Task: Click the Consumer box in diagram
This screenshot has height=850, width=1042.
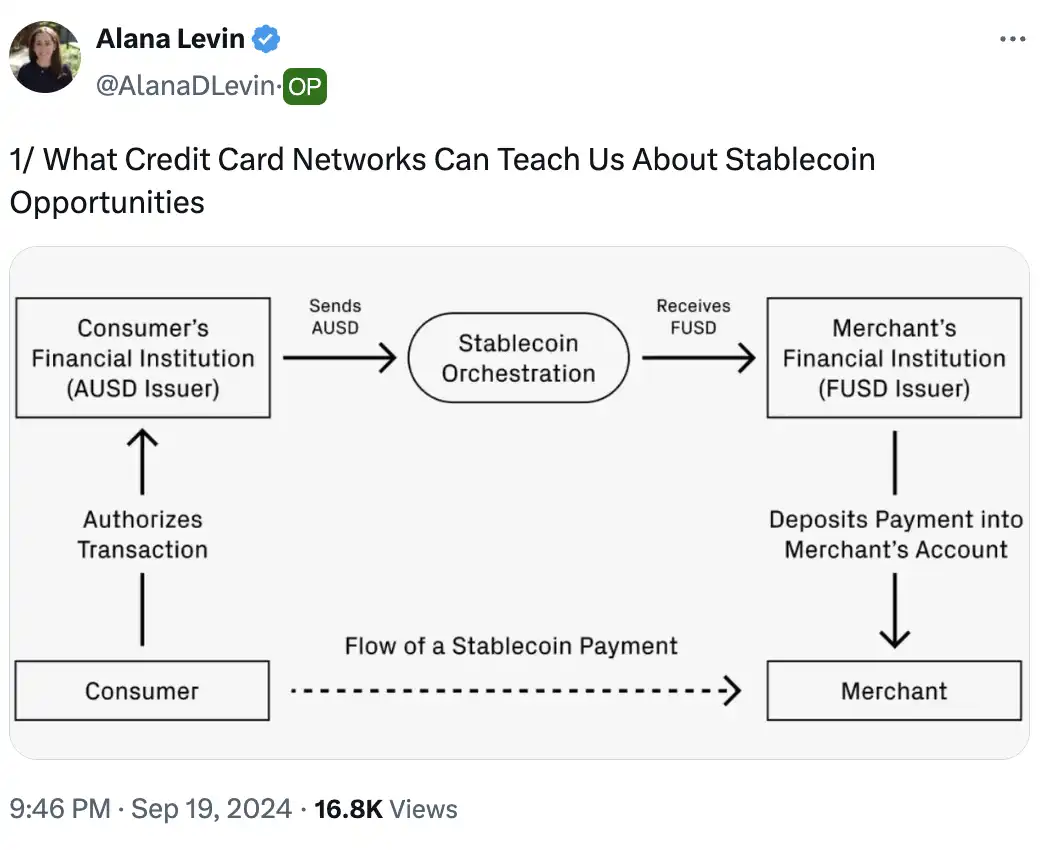Action: 142,691
